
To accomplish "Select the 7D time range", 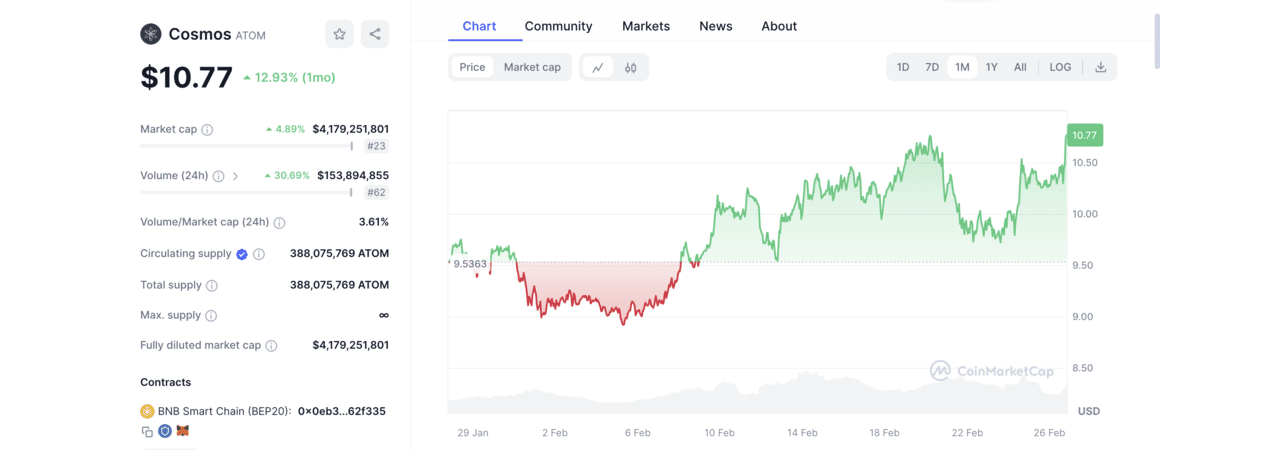I will (932, 67).
